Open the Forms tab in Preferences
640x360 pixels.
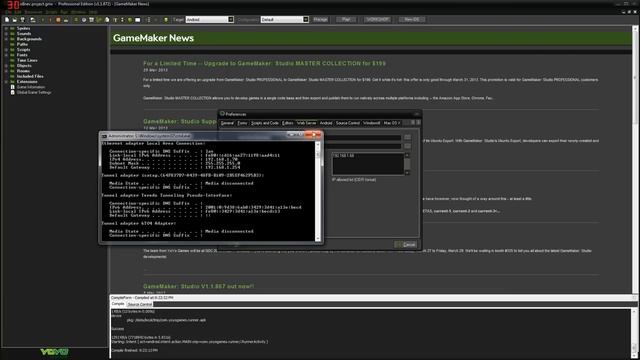(x=242, y=123)
